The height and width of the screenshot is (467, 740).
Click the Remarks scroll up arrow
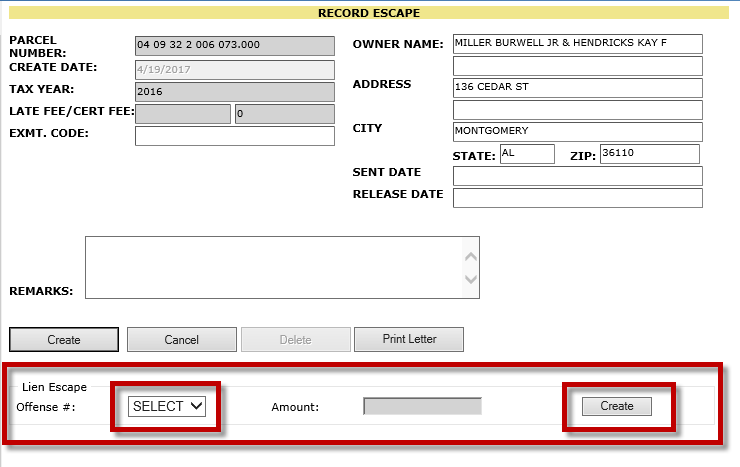[471, 257]
